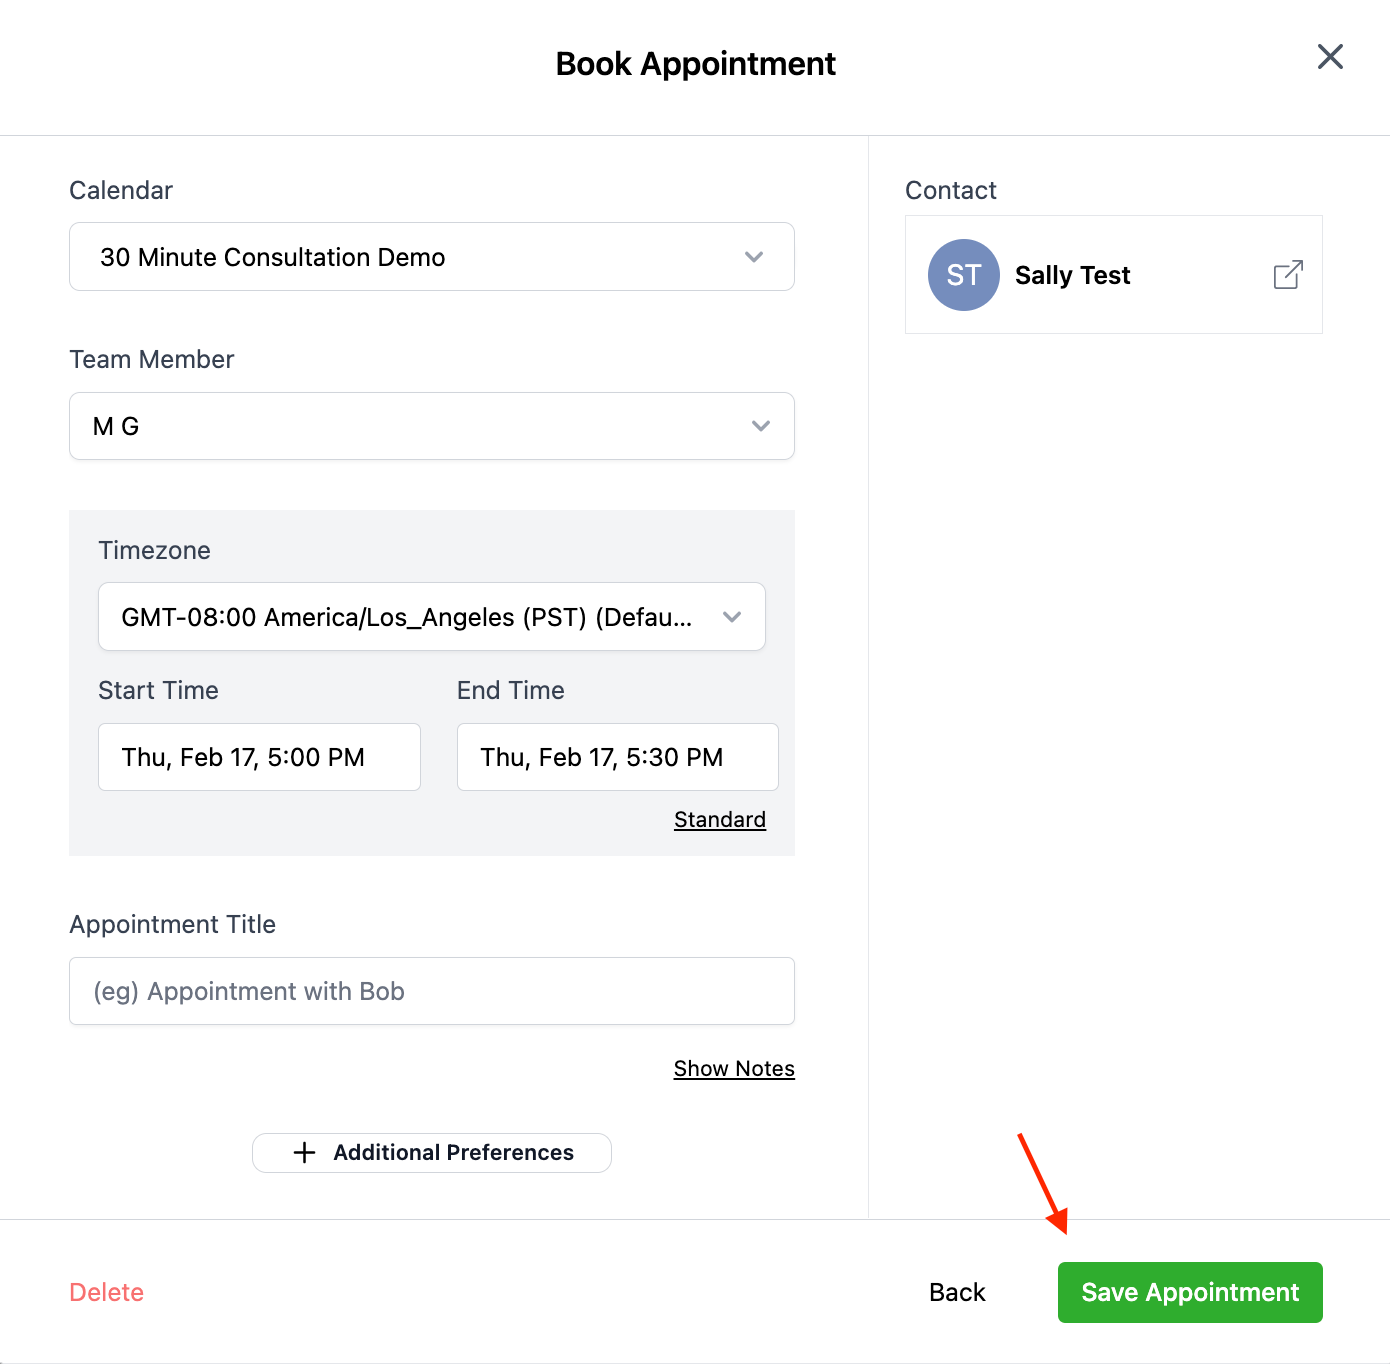Focus the Appointment Title input
Screen dimensions: 1390x1364
click(x=432, y=991)
